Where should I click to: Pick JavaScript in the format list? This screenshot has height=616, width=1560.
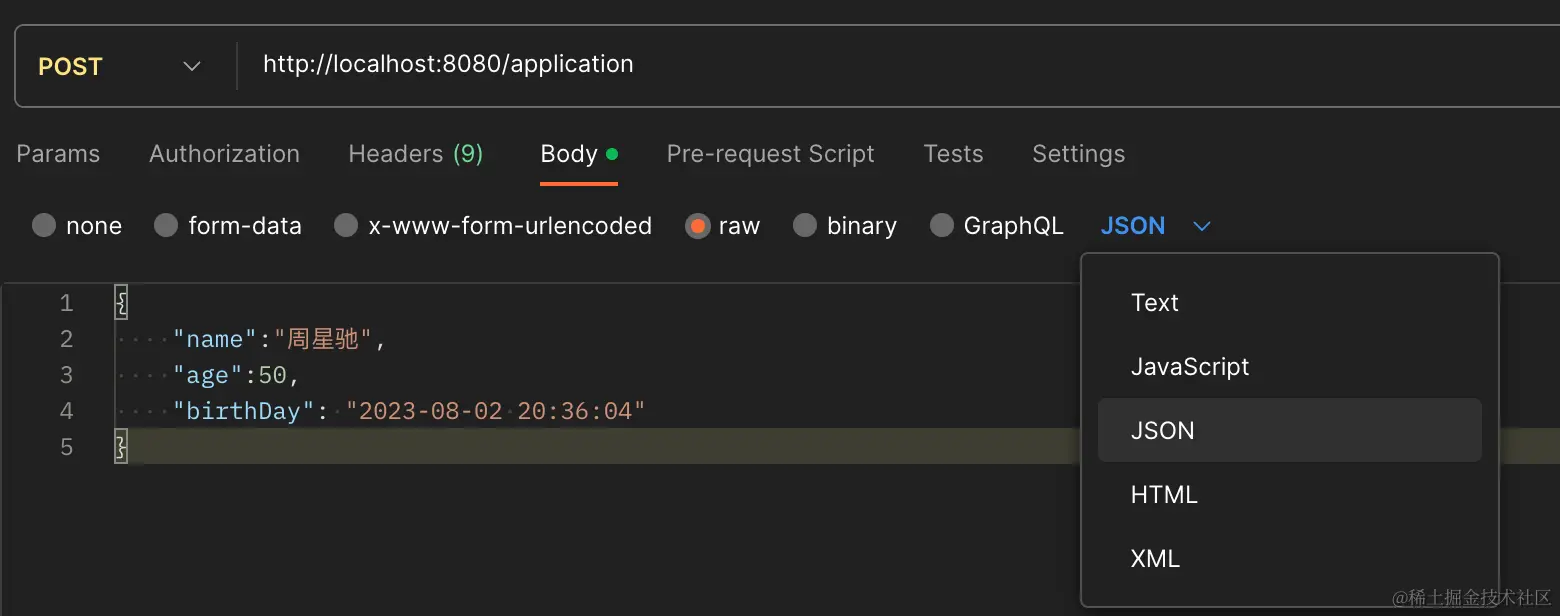point(1190,367)
